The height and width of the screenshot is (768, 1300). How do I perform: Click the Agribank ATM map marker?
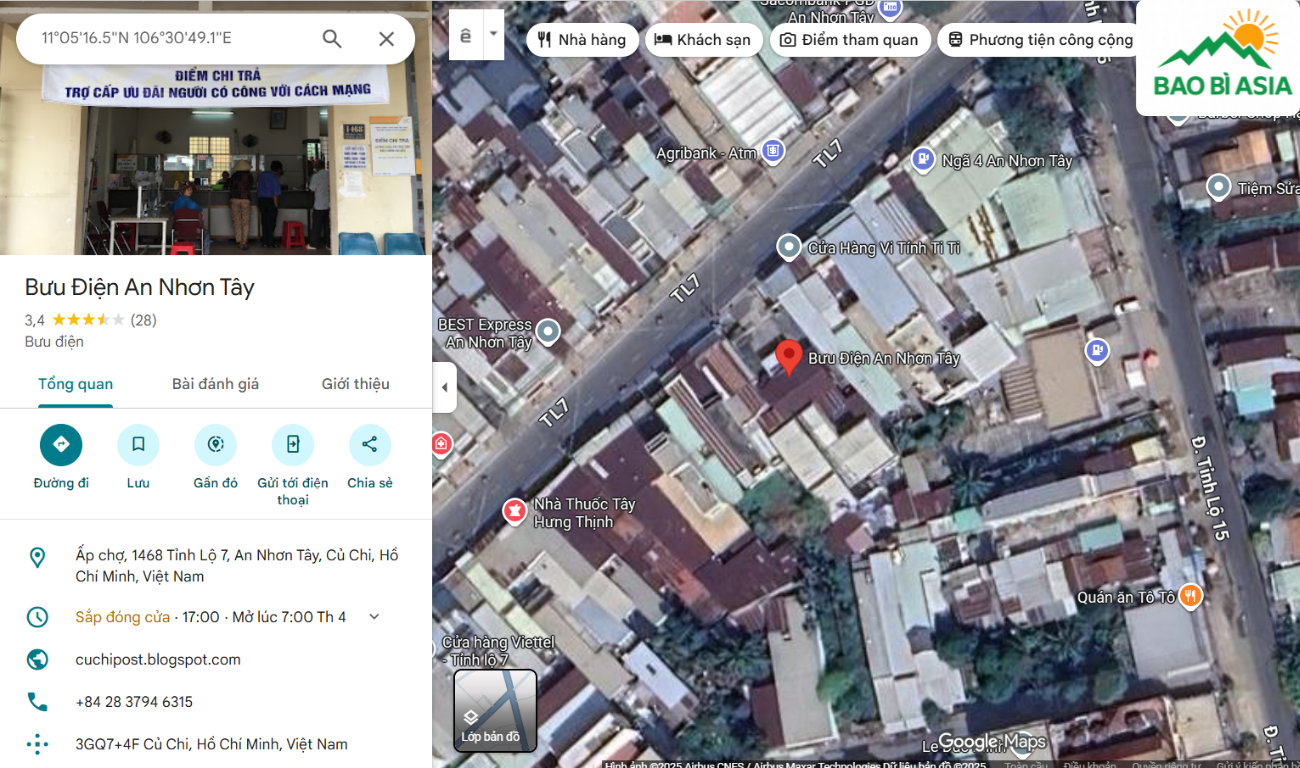pos(772,152)
